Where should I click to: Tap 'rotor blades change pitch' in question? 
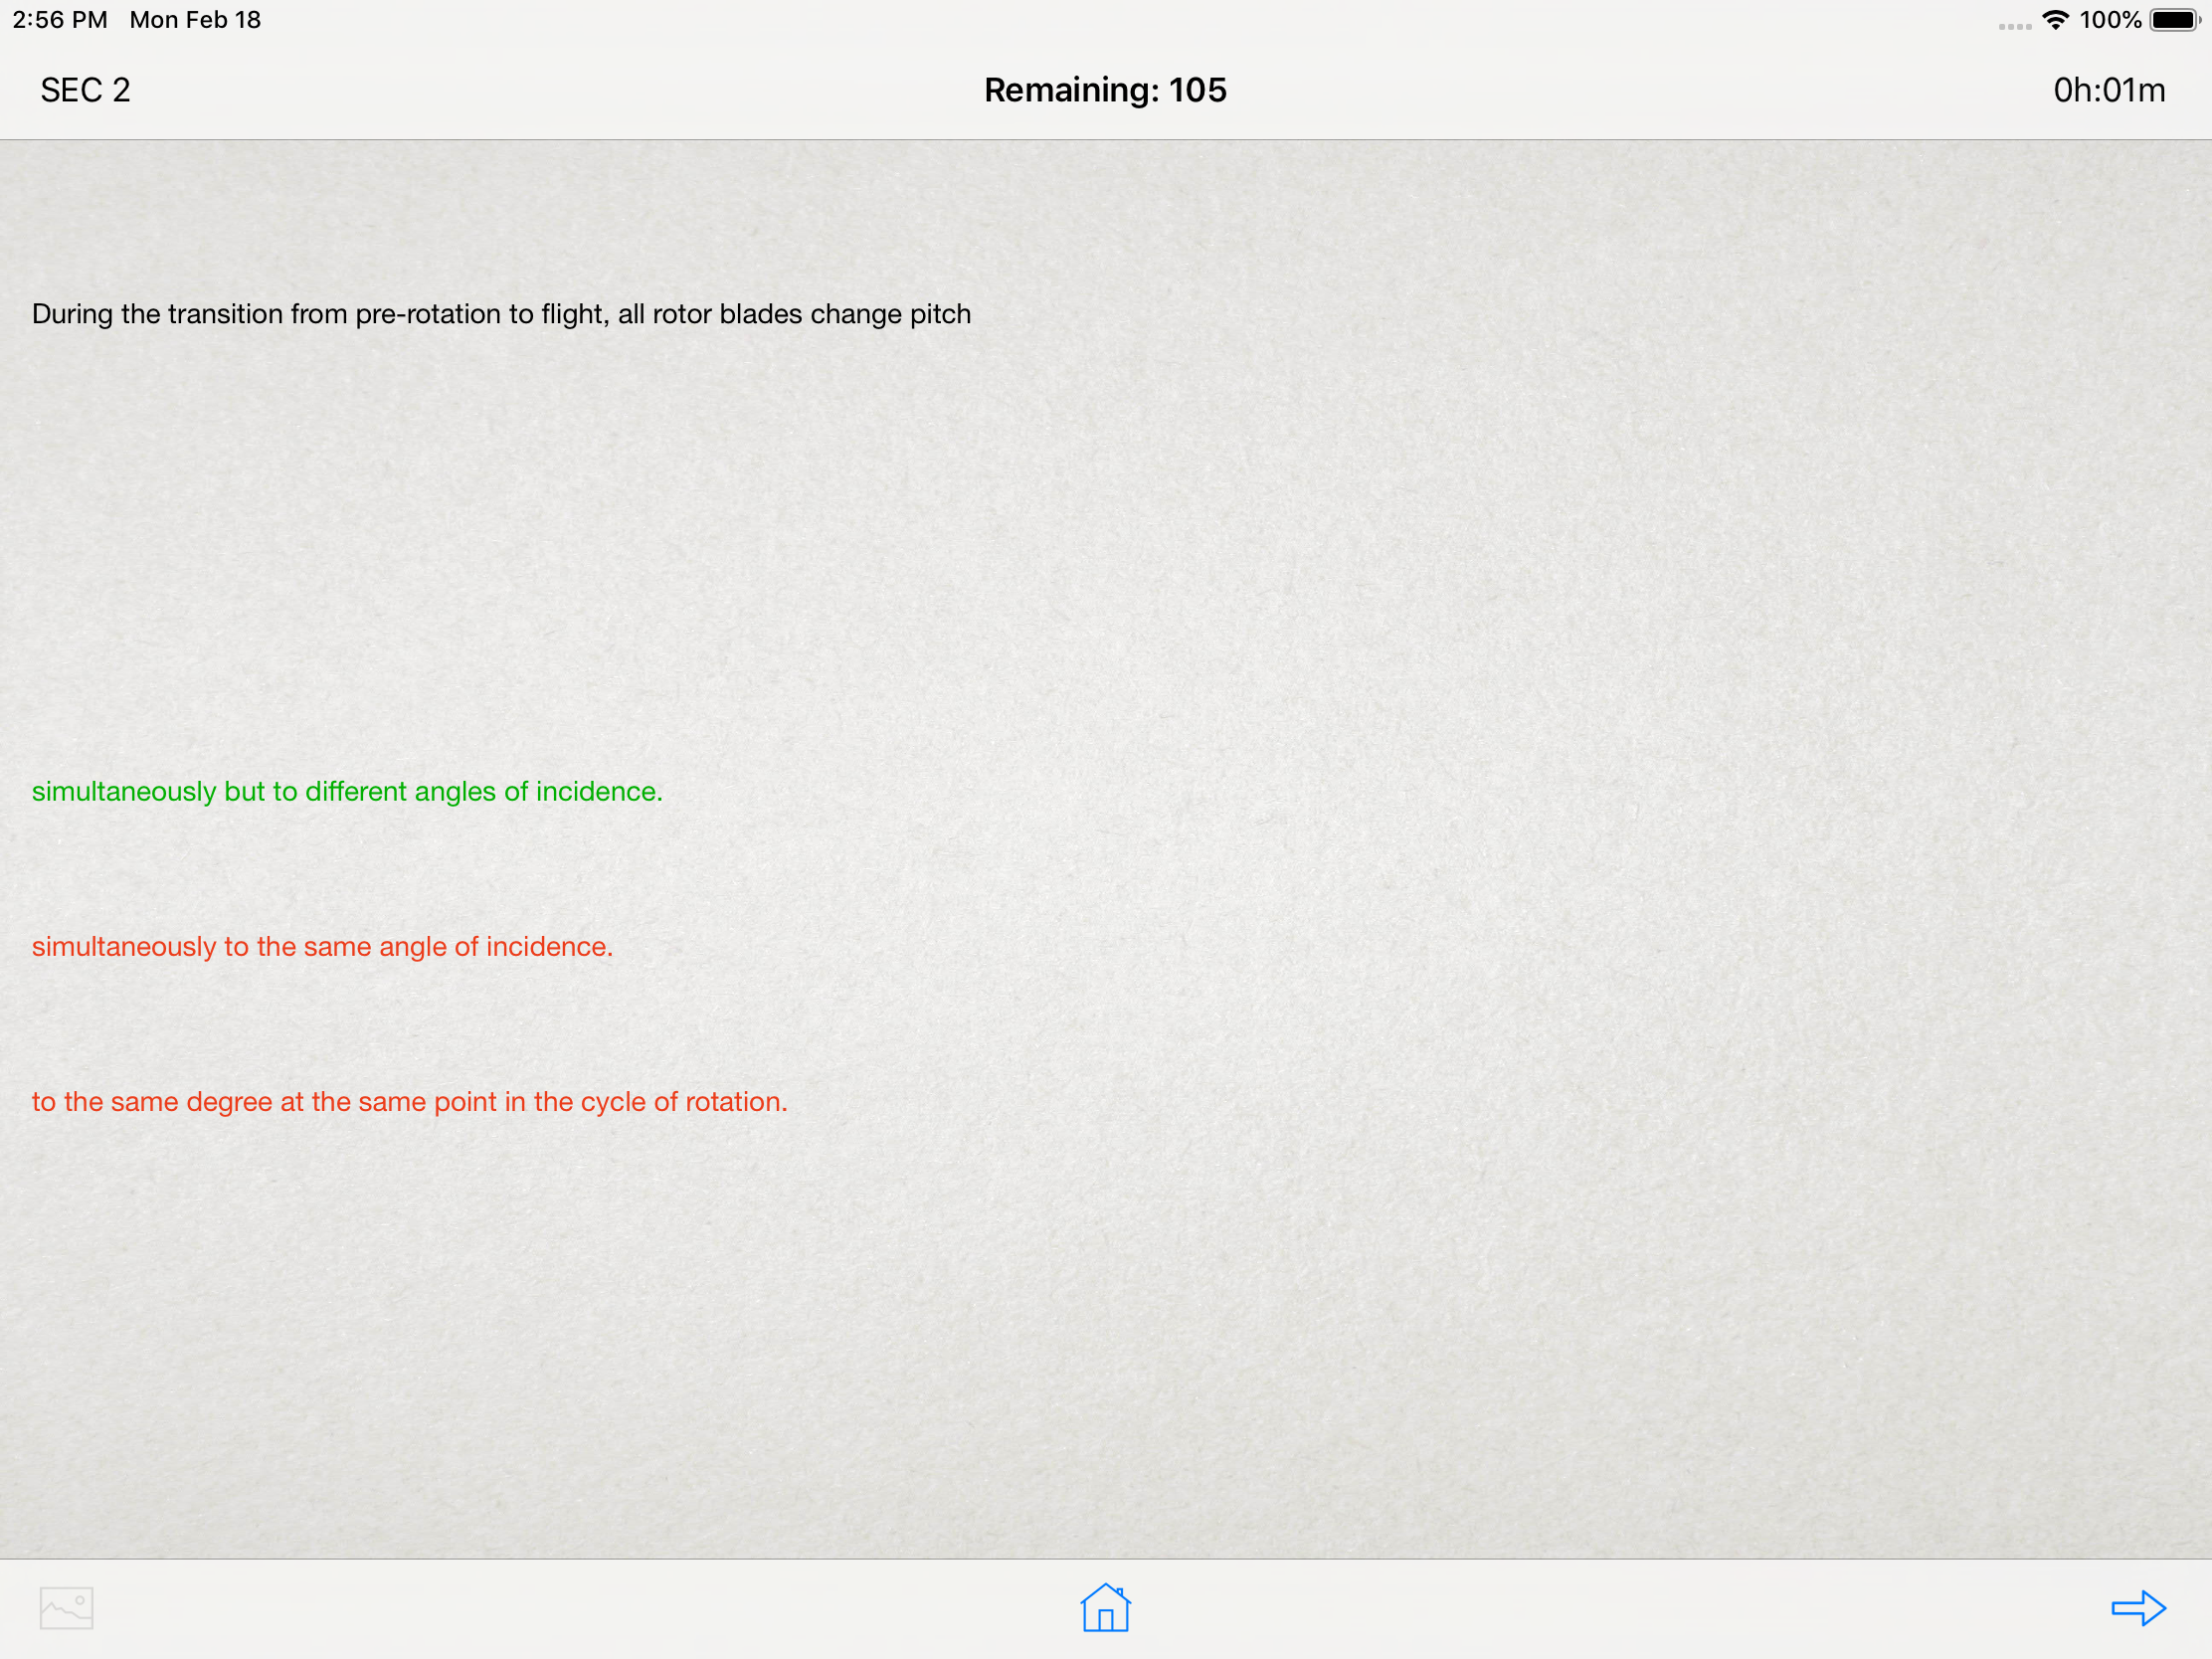point(811,314)
